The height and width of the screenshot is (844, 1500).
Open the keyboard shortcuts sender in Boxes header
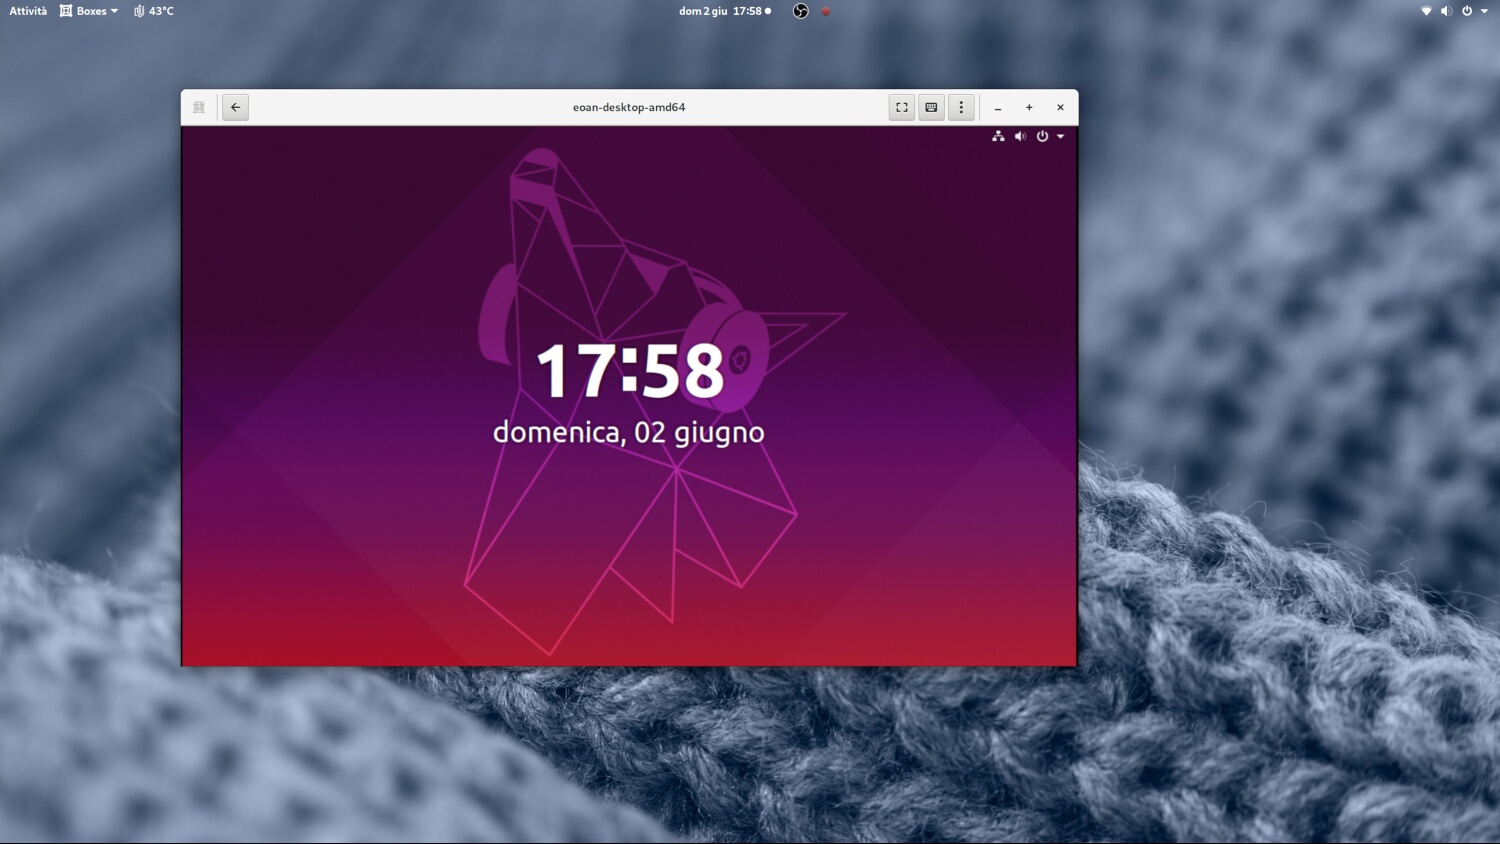931,107
